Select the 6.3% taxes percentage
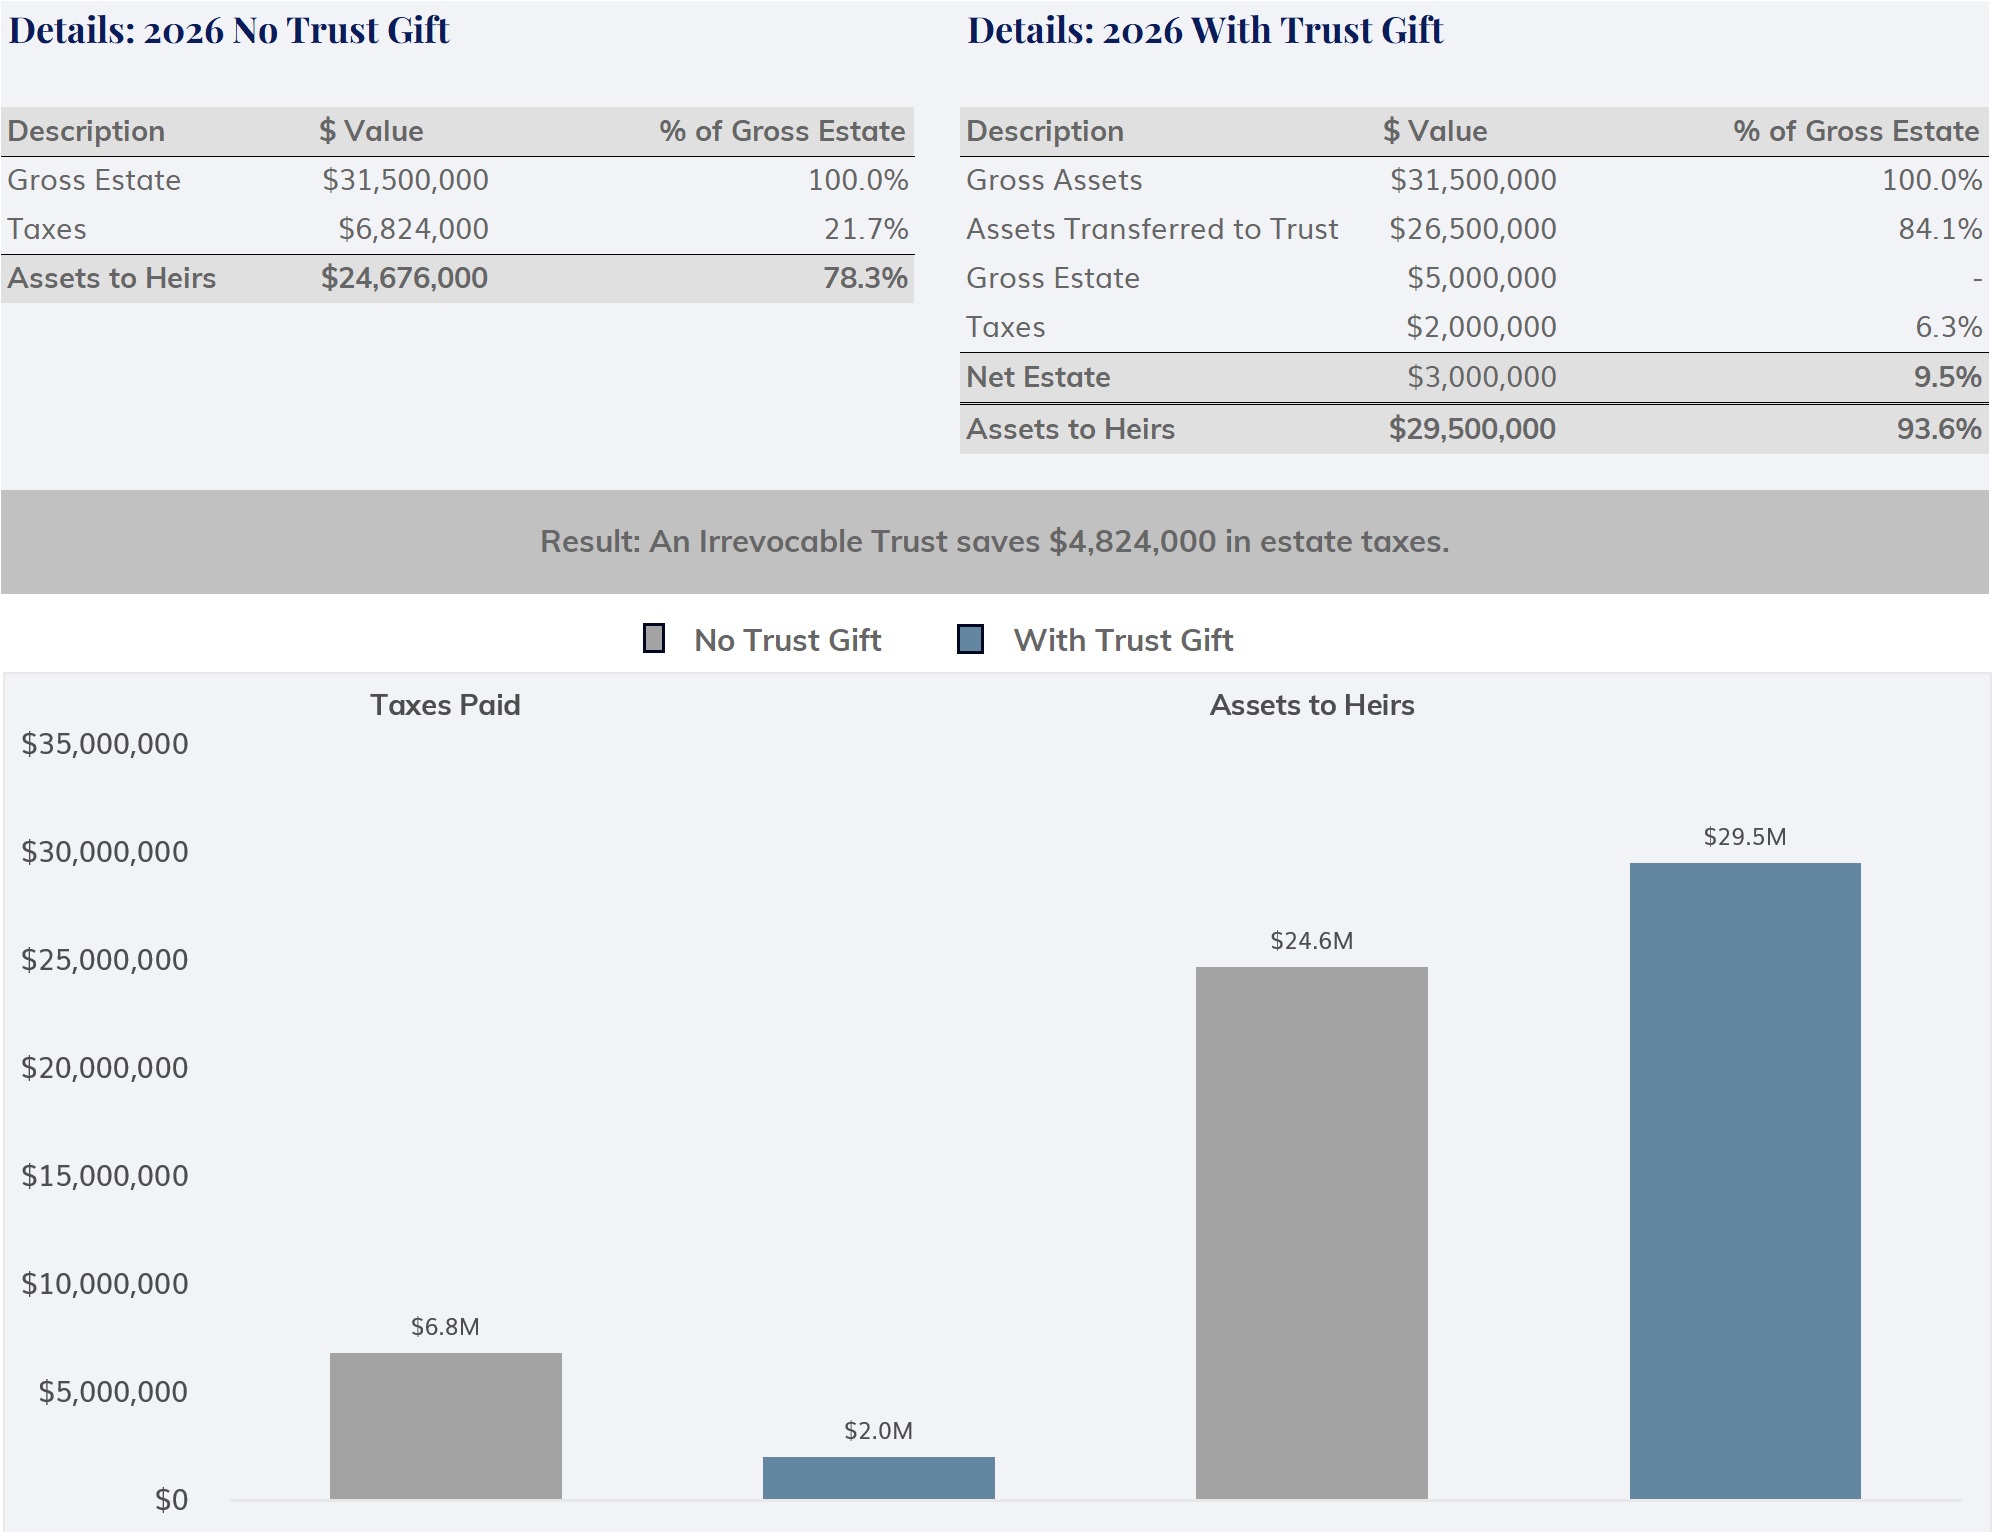The image size is (1993, 1532). click(1948, 327)
